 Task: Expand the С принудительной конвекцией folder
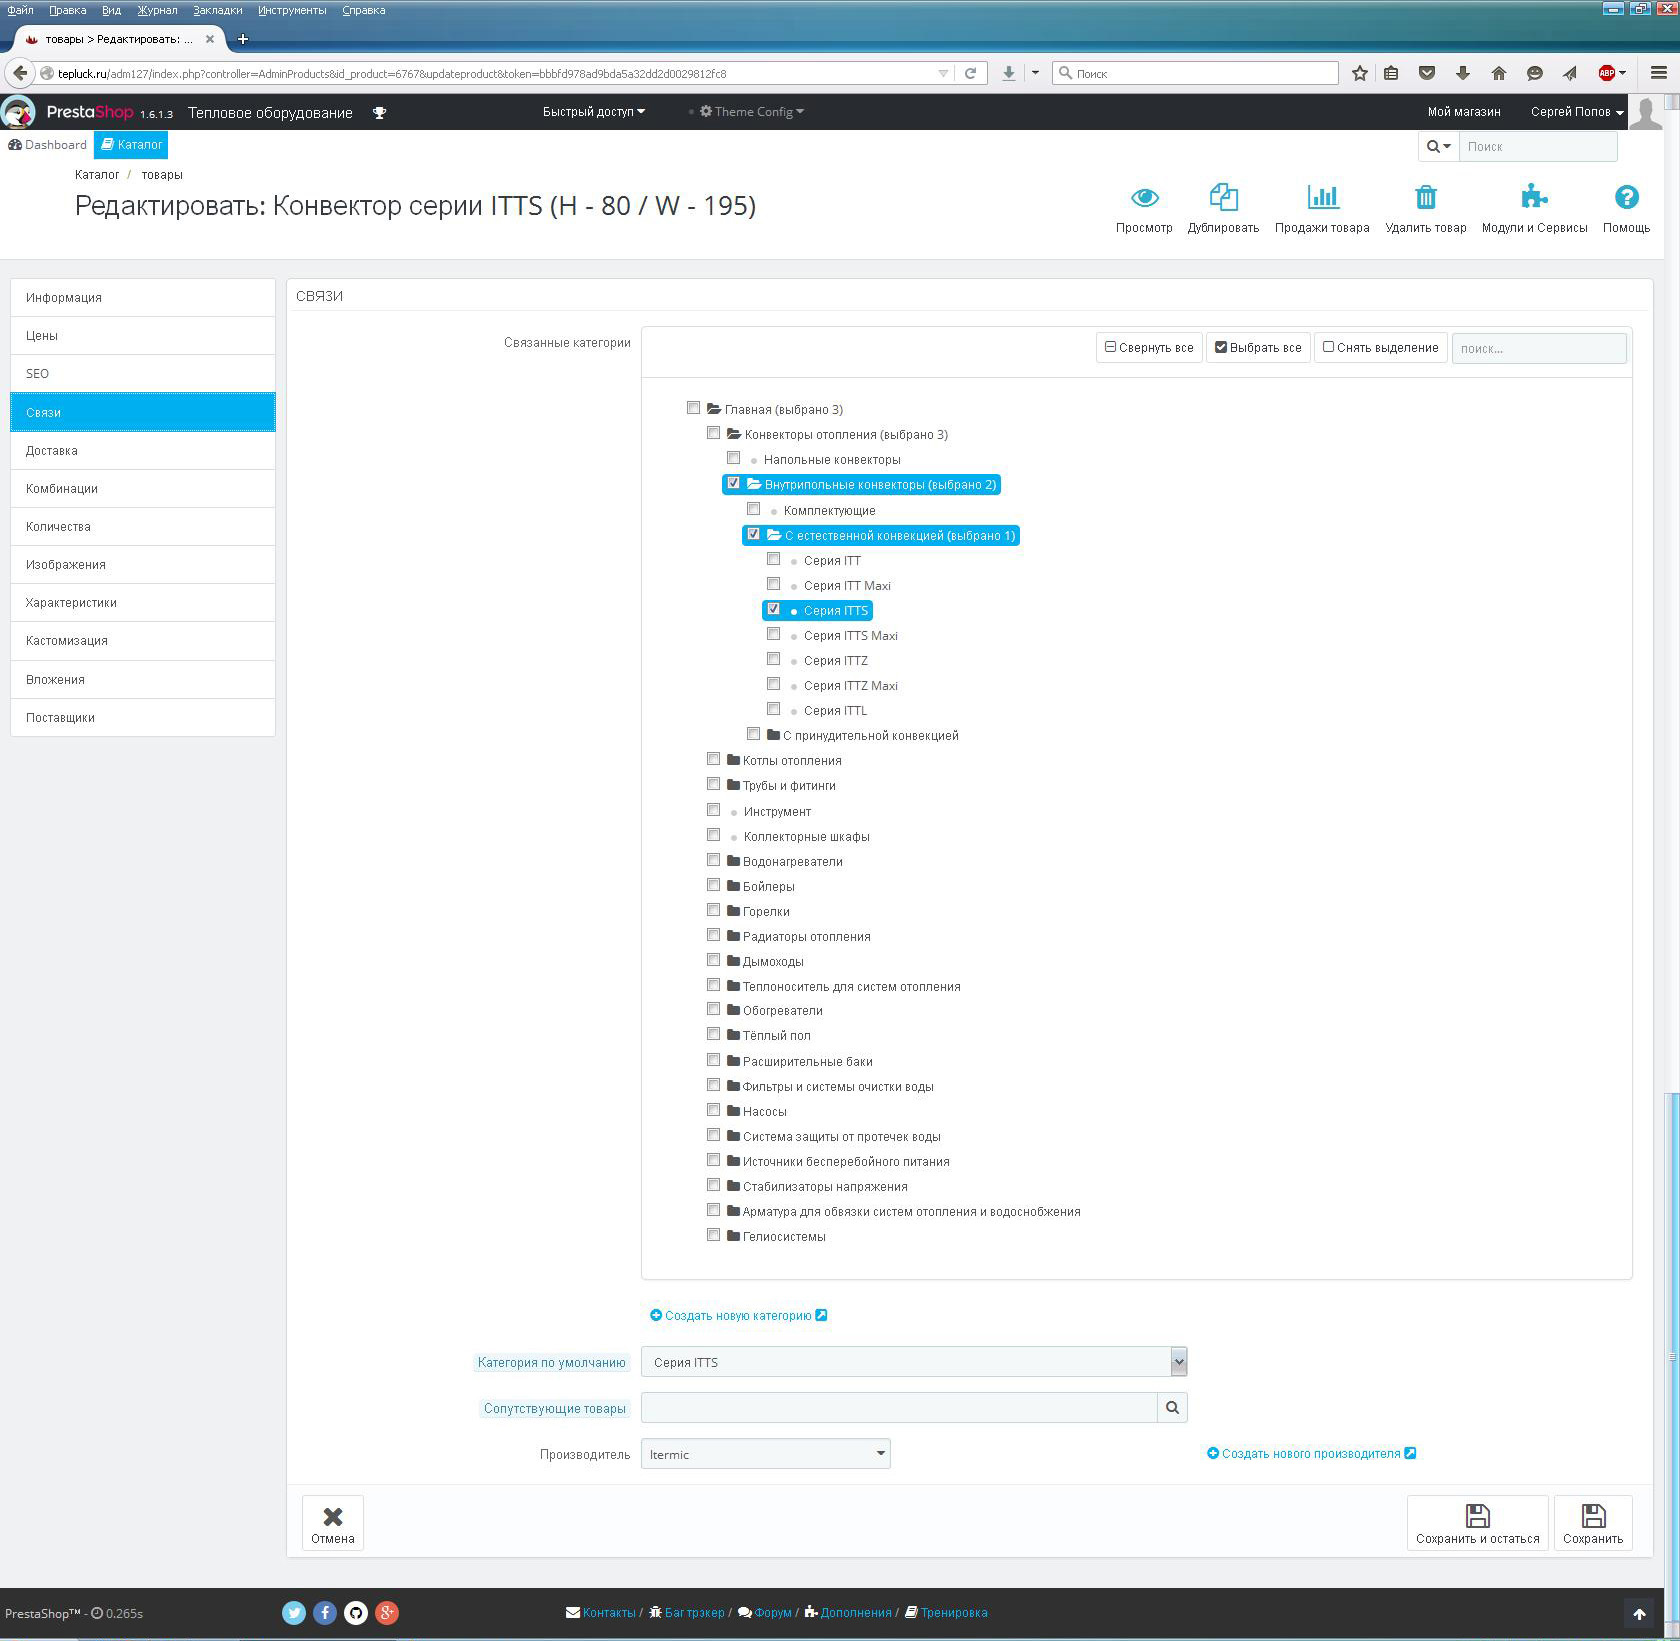(774, 735)
